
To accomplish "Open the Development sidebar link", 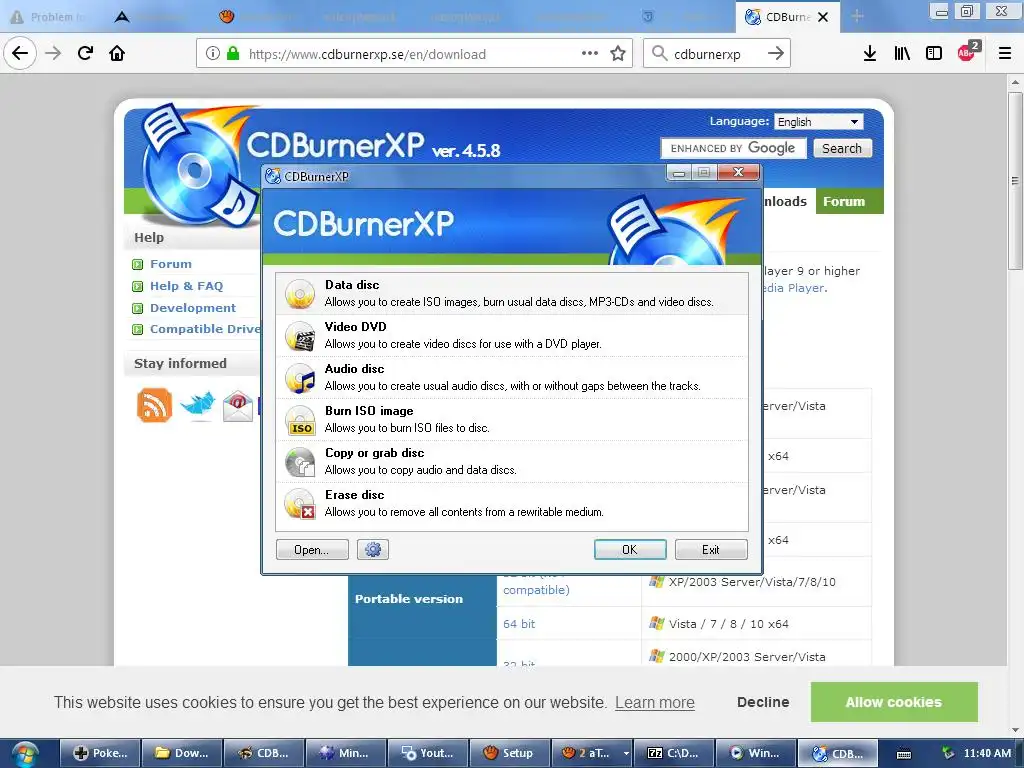I will 193,308.
